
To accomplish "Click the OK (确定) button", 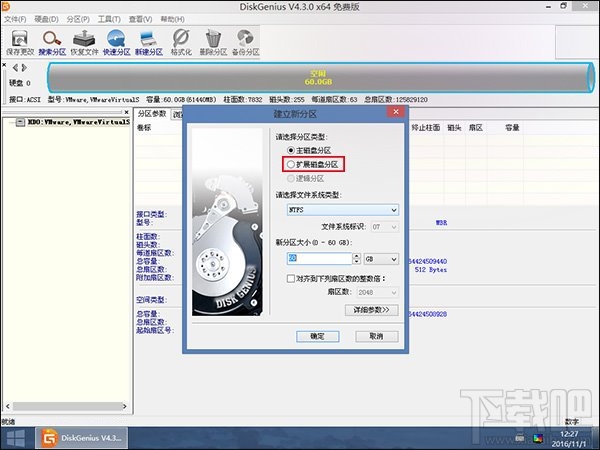I will coord(318,336).
